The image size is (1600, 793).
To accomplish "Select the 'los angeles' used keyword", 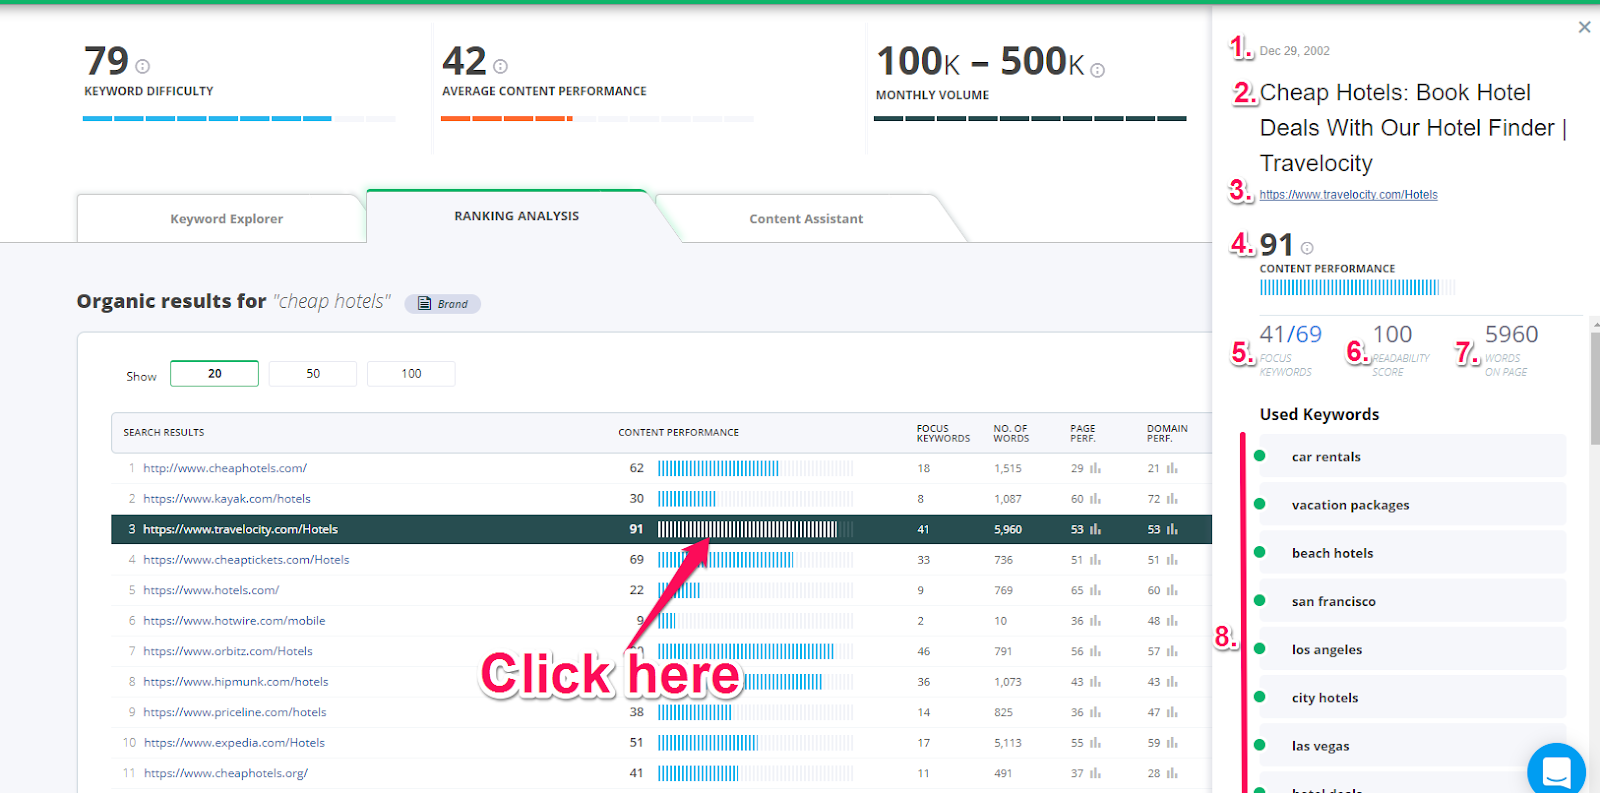I will click(1412, 649).
